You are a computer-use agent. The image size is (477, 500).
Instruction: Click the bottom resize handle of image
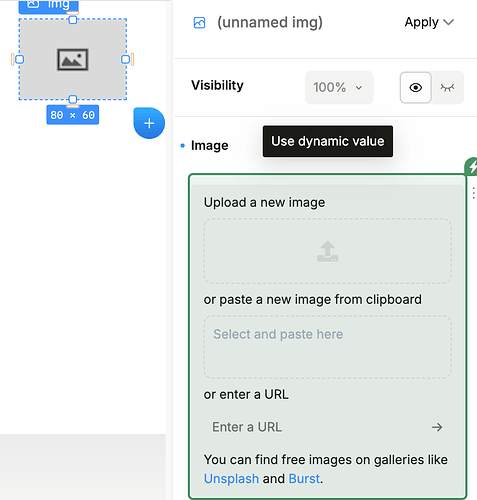pos(73,99)
